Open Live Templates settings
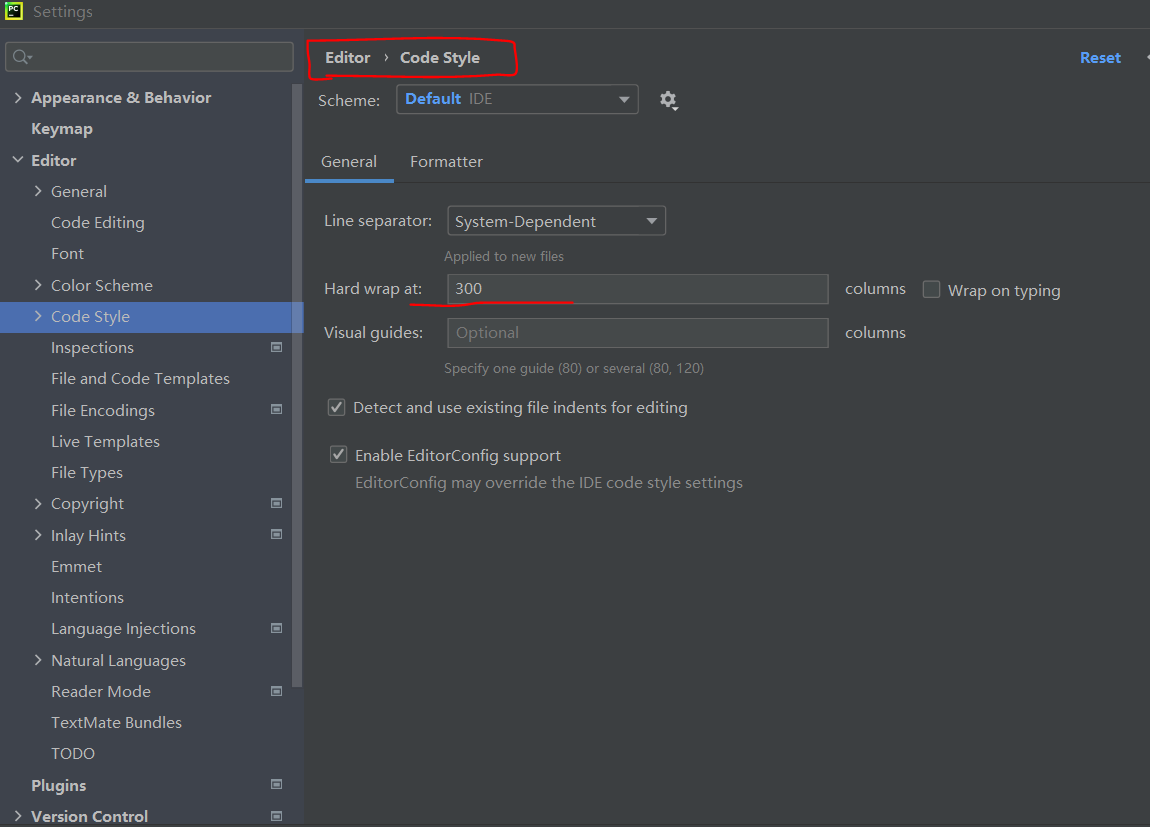This screenshot has width=1150, height=827. (105, 441)
